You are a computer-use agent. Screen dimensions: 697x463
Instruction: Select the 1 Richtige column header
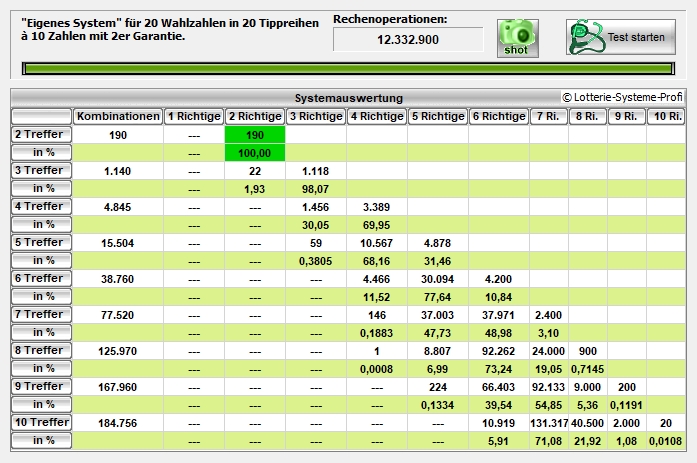pyautogui.click(x=194, y=116)
